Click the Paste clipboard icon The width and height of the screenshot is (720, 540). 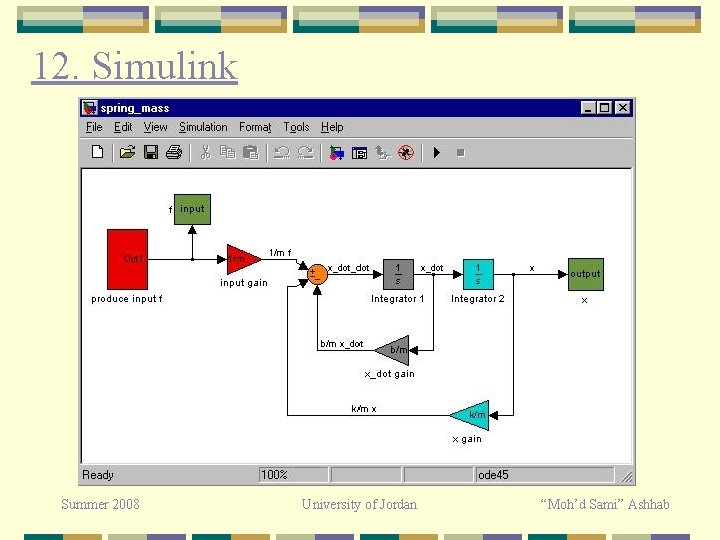tap(251, 152)
